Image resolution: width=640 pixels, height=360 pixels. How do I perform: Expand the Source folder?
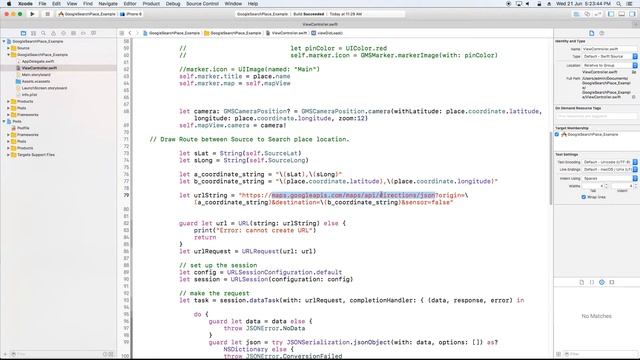8,48
